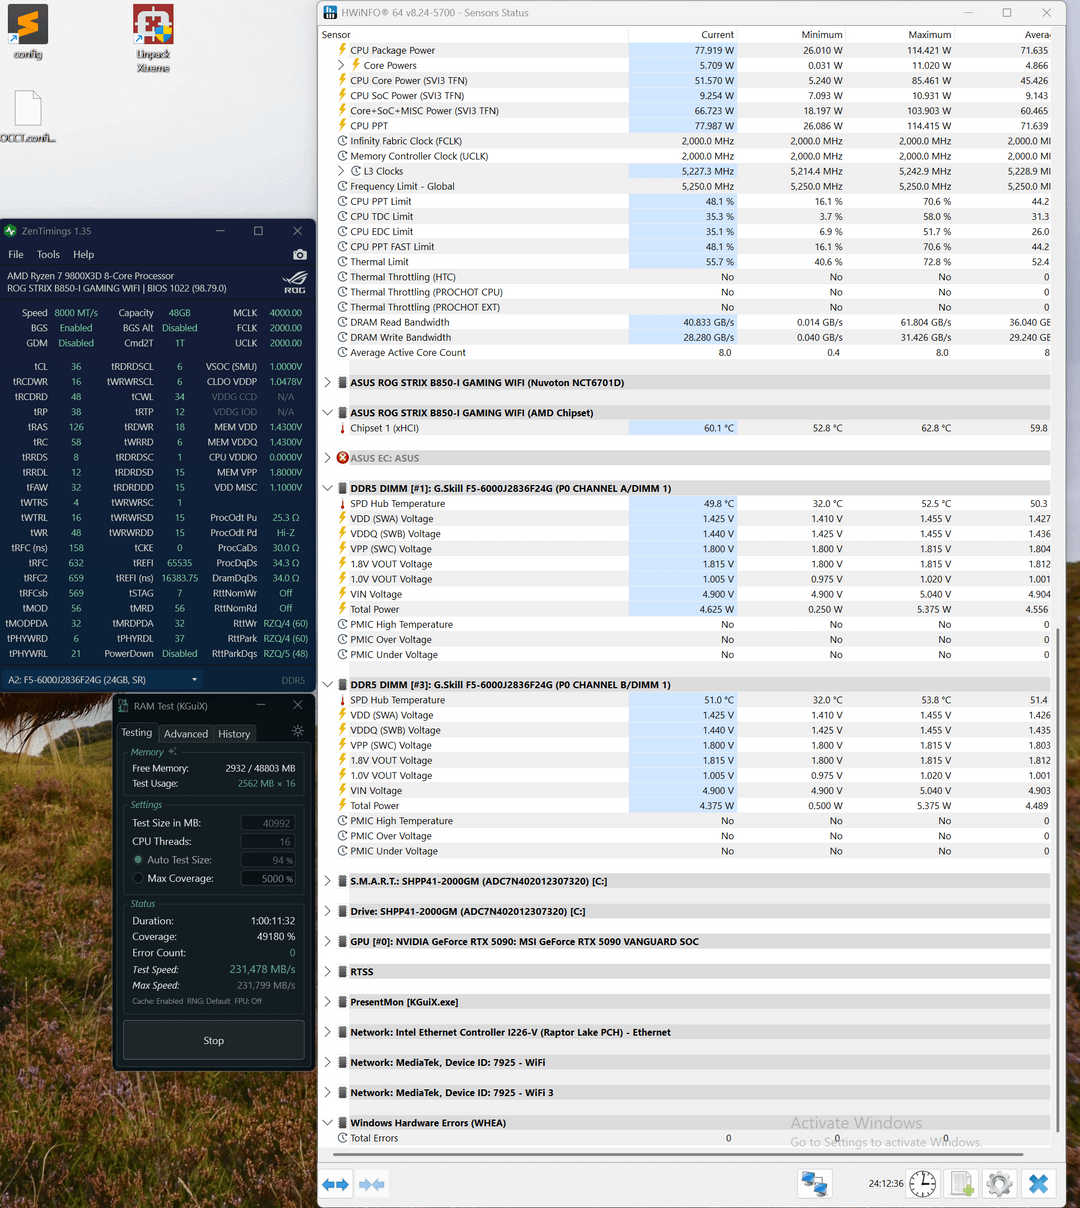1080x1208 pixels.
Task: Open the config desktop shortcut
Action: tap(28, 32)
